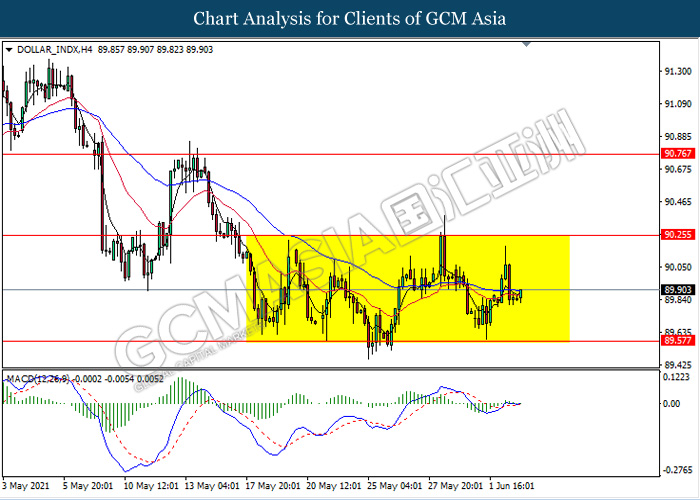Image resolution: width=700 pixels, height=500 pixels.
Task: Click the 25 May 04:01 time label
Action: (395, 485)
